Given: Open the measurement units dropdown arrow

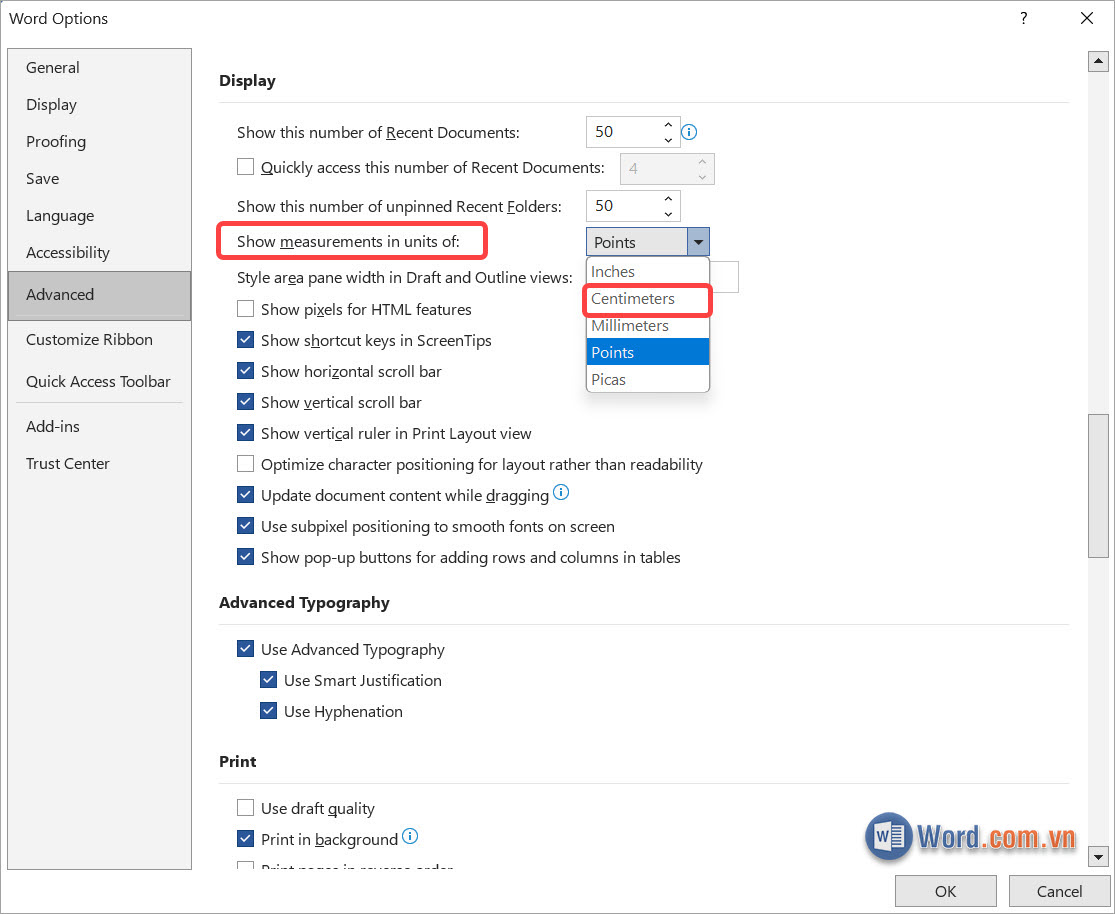Looking at the screenshot, I should click(698, 242).
